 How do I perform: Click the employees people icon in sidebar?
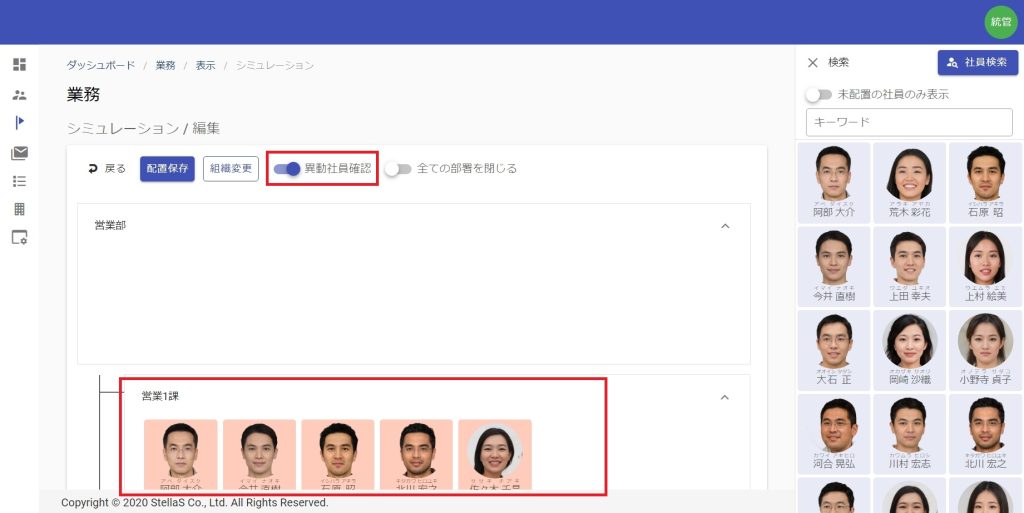coord(19,95)
